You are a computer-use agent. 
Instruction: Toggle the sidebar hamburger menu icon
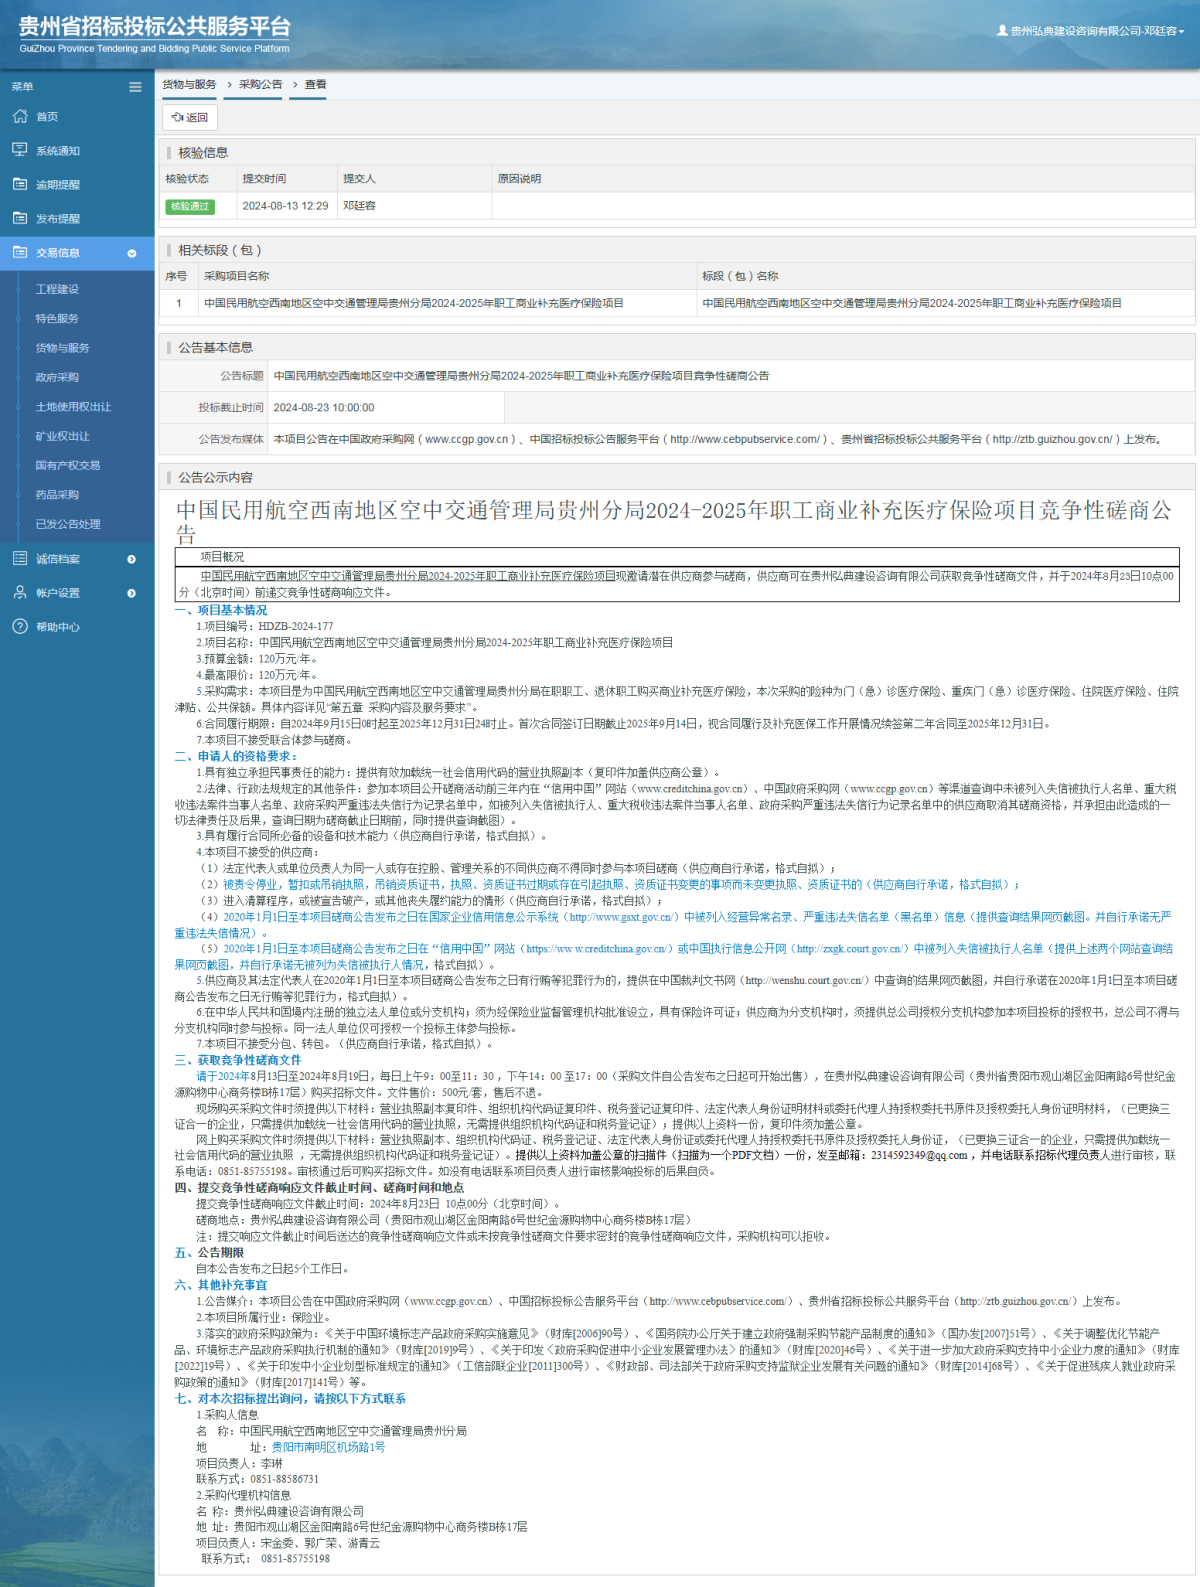pyautogui.click(x=135, y=87)
